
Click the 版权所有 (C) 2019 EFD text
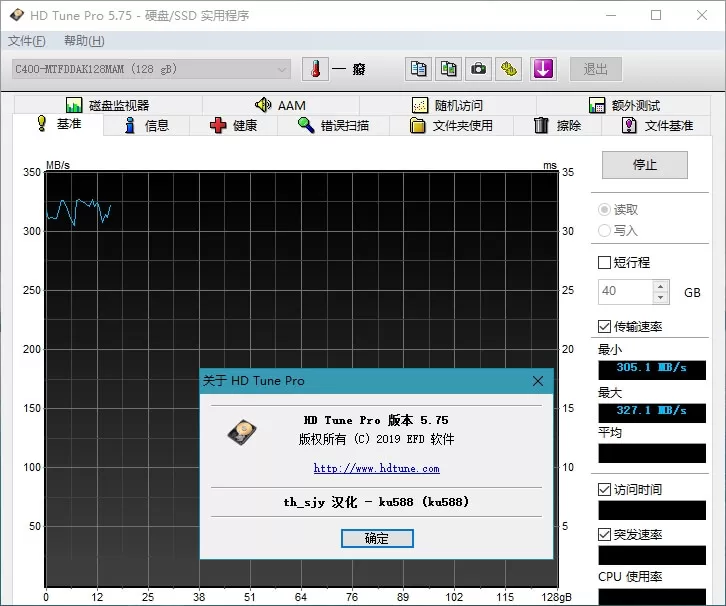tap(376, 439)
